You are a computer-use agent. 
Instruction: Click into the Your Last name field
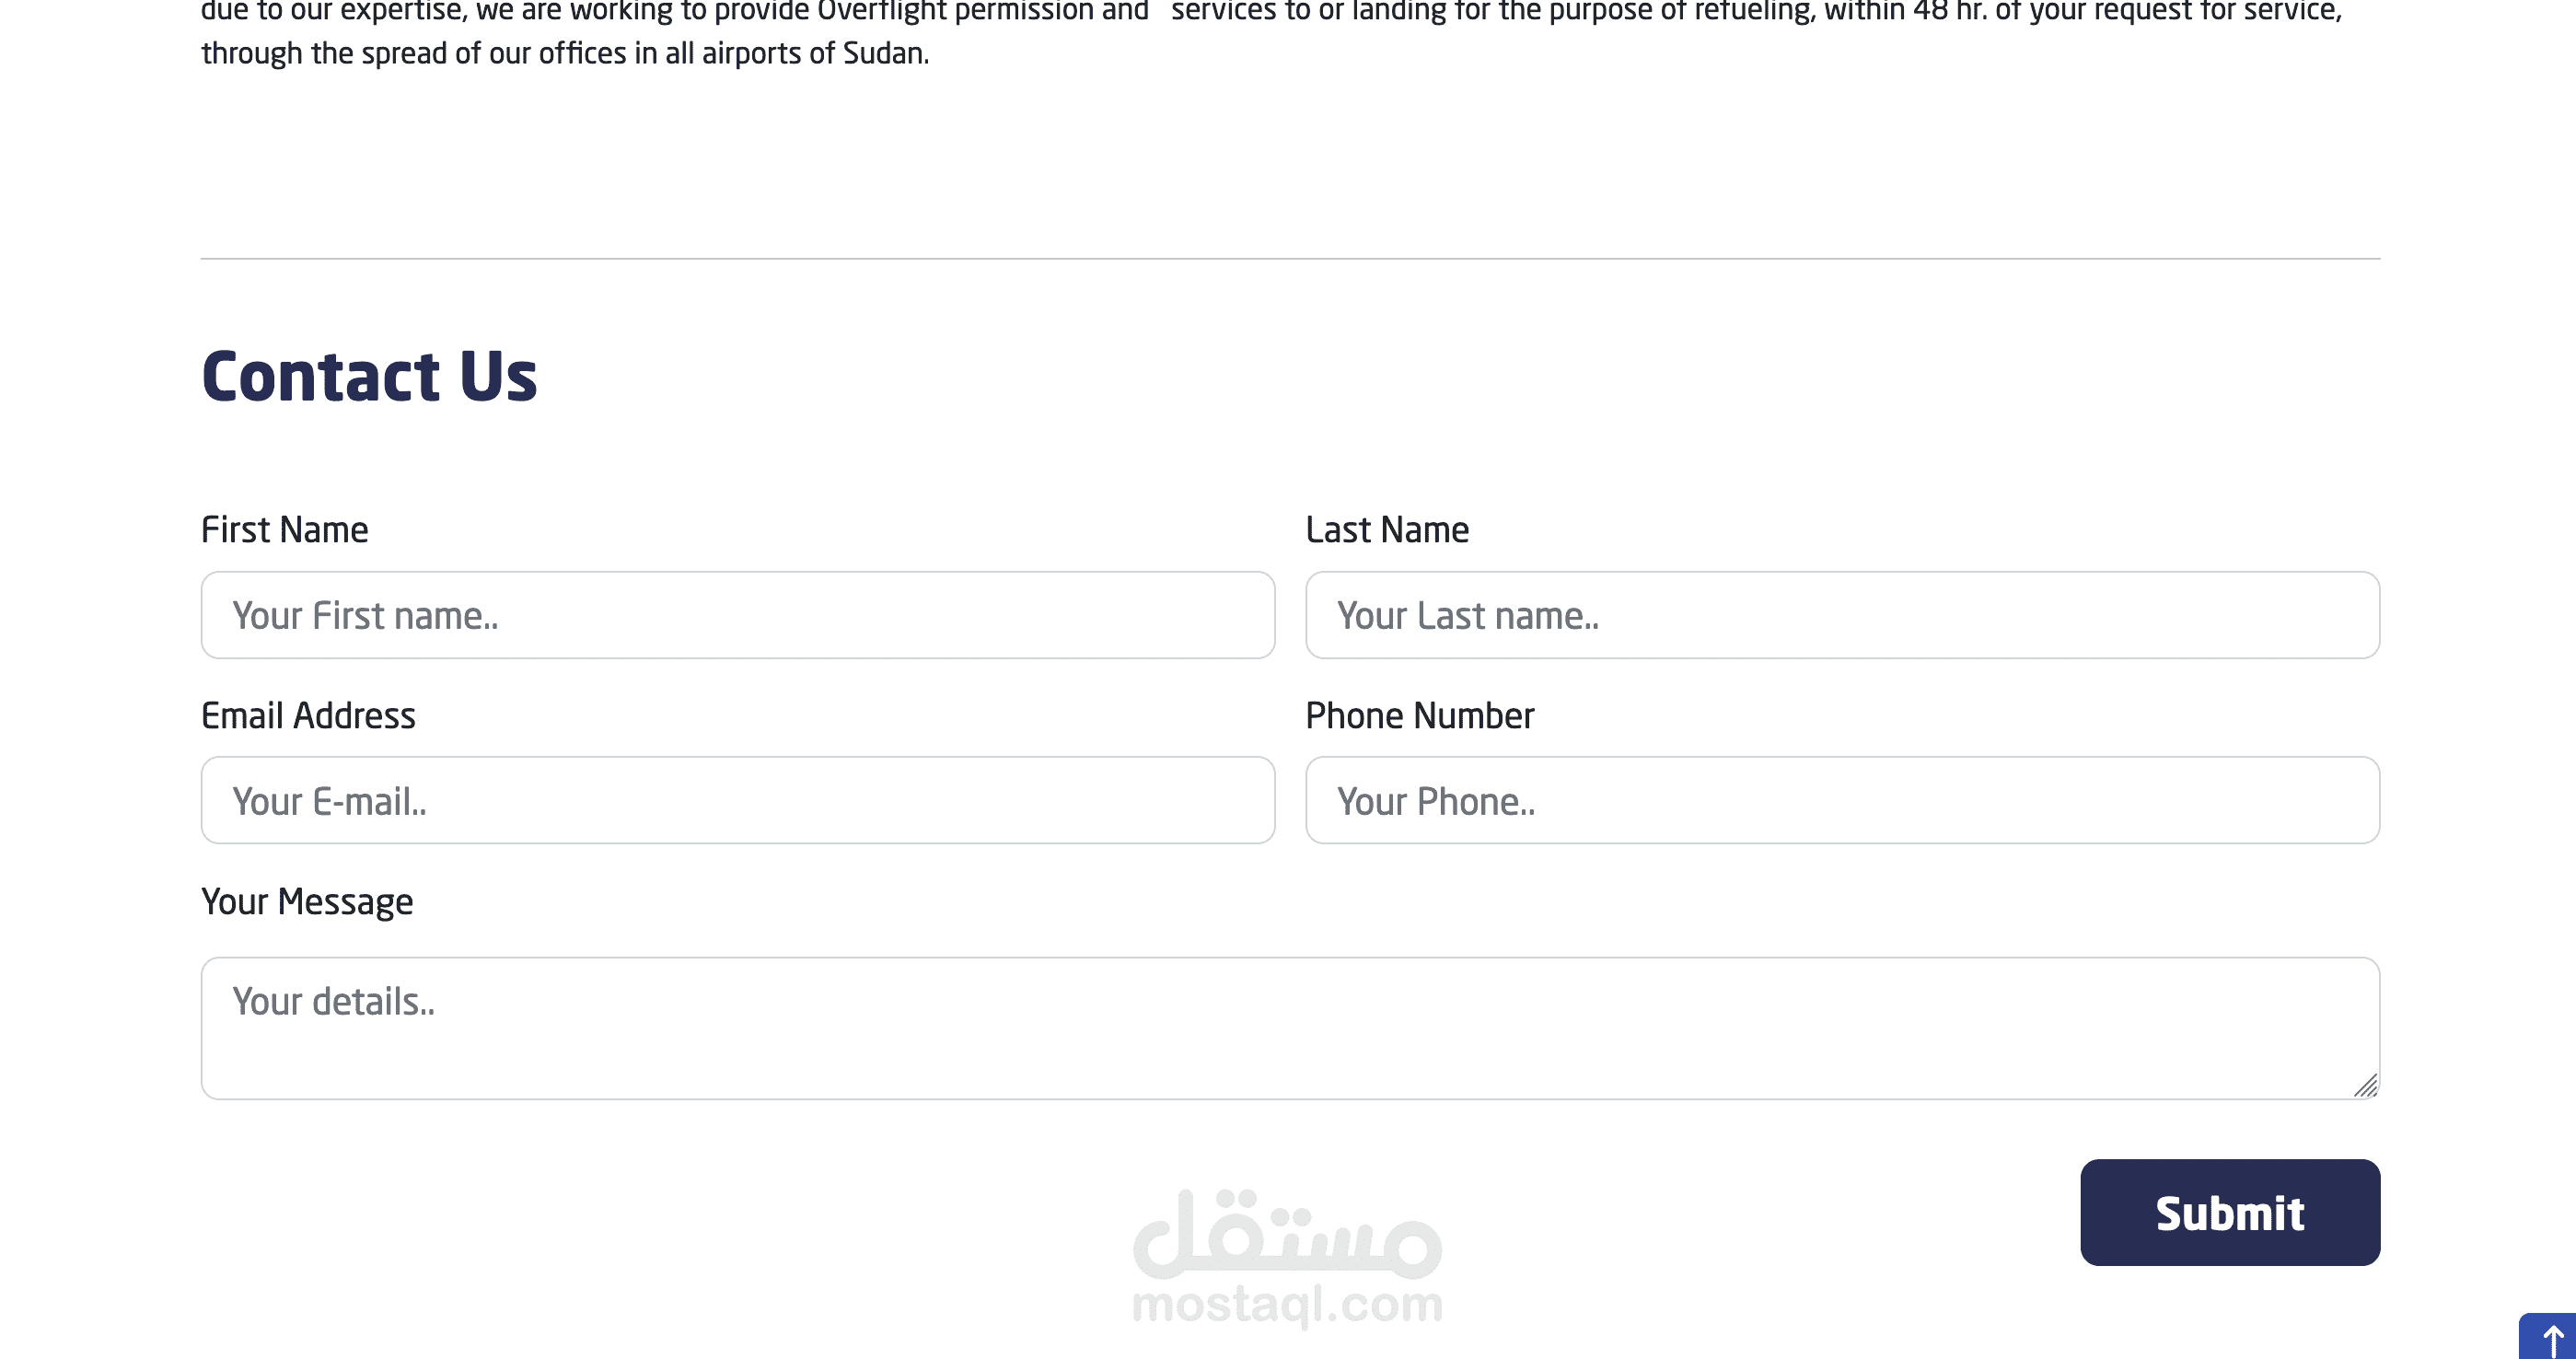(1841, 615)
